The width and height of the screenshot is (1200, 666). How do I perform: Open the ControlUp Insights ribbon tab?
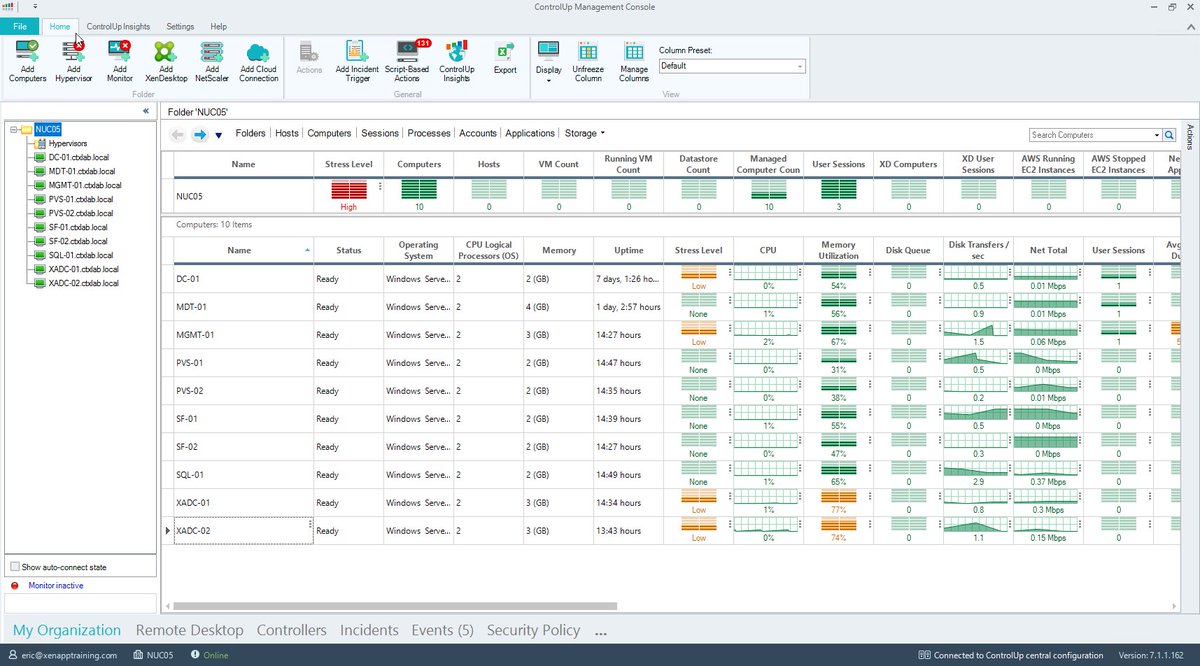[x=118, y=26]
